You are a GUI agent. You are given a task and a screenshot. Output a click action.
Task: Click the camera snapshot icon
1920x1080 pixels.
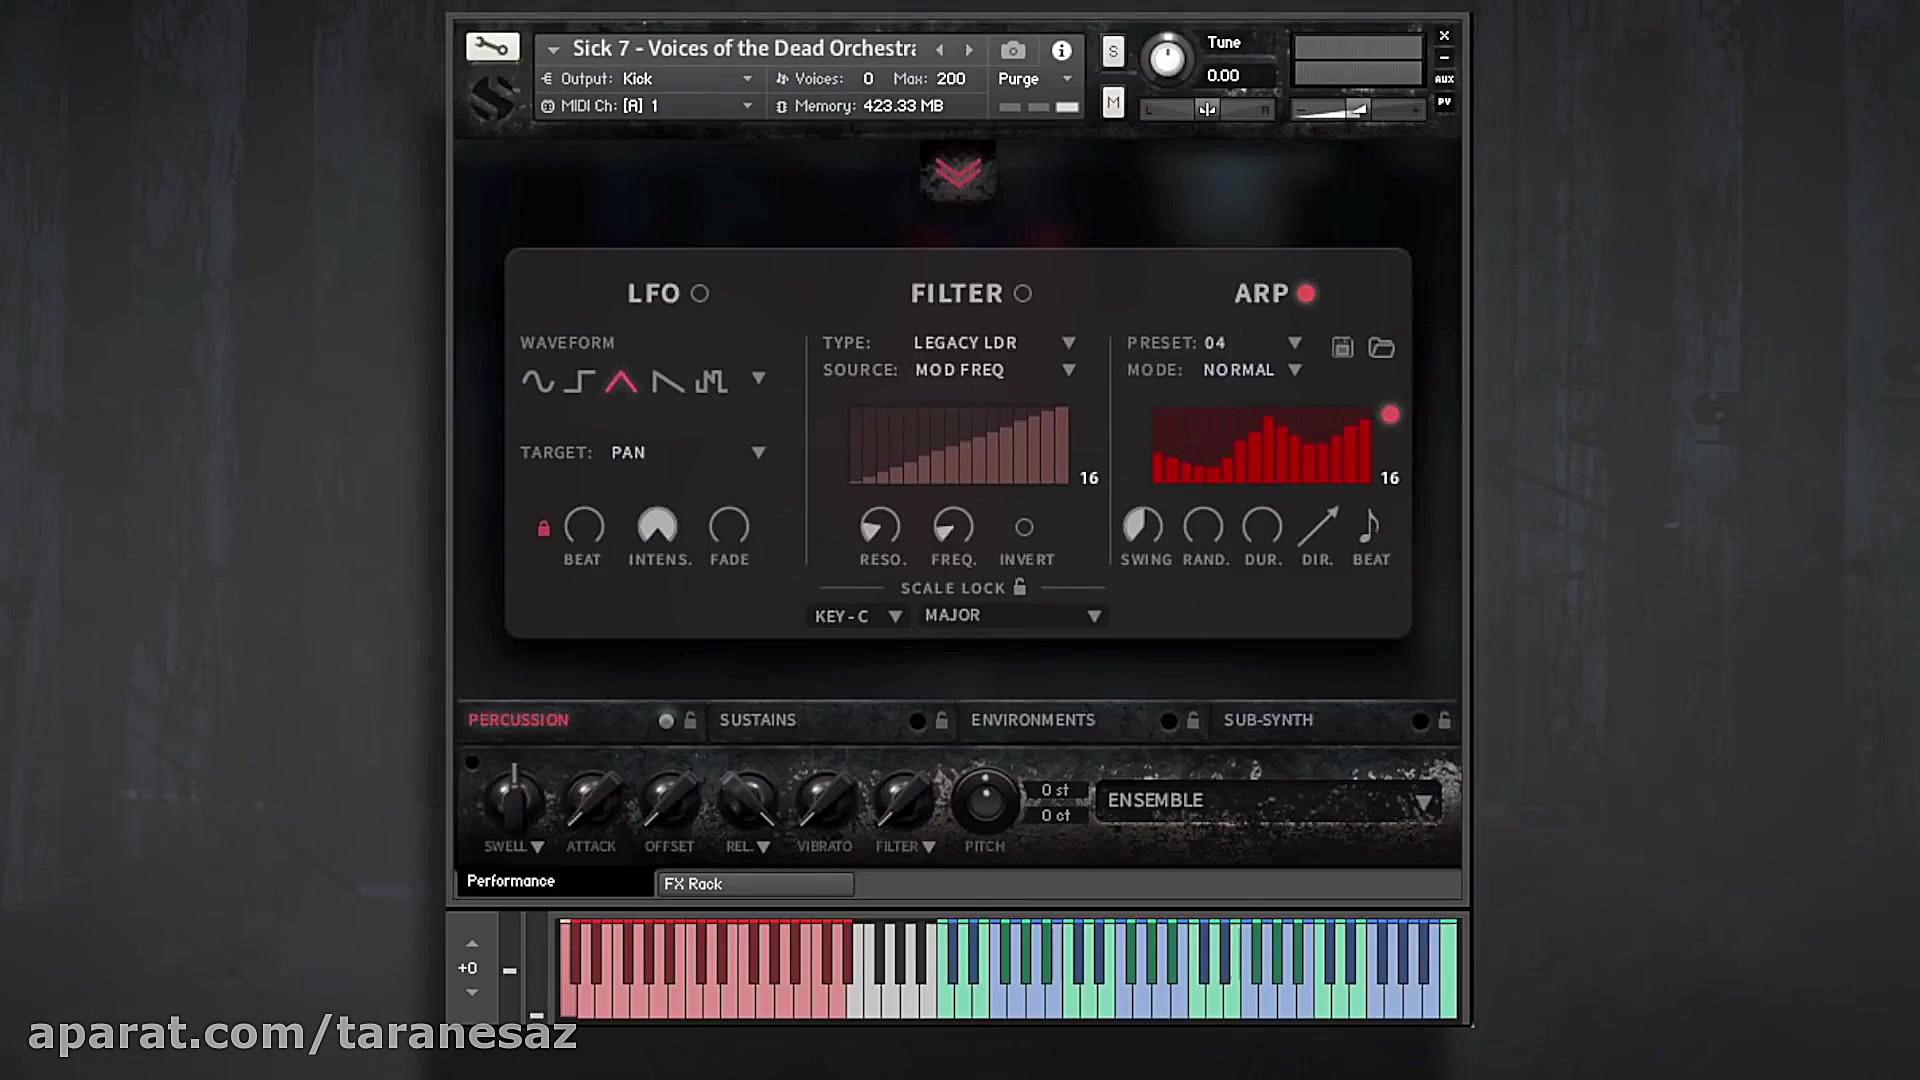1012,50
